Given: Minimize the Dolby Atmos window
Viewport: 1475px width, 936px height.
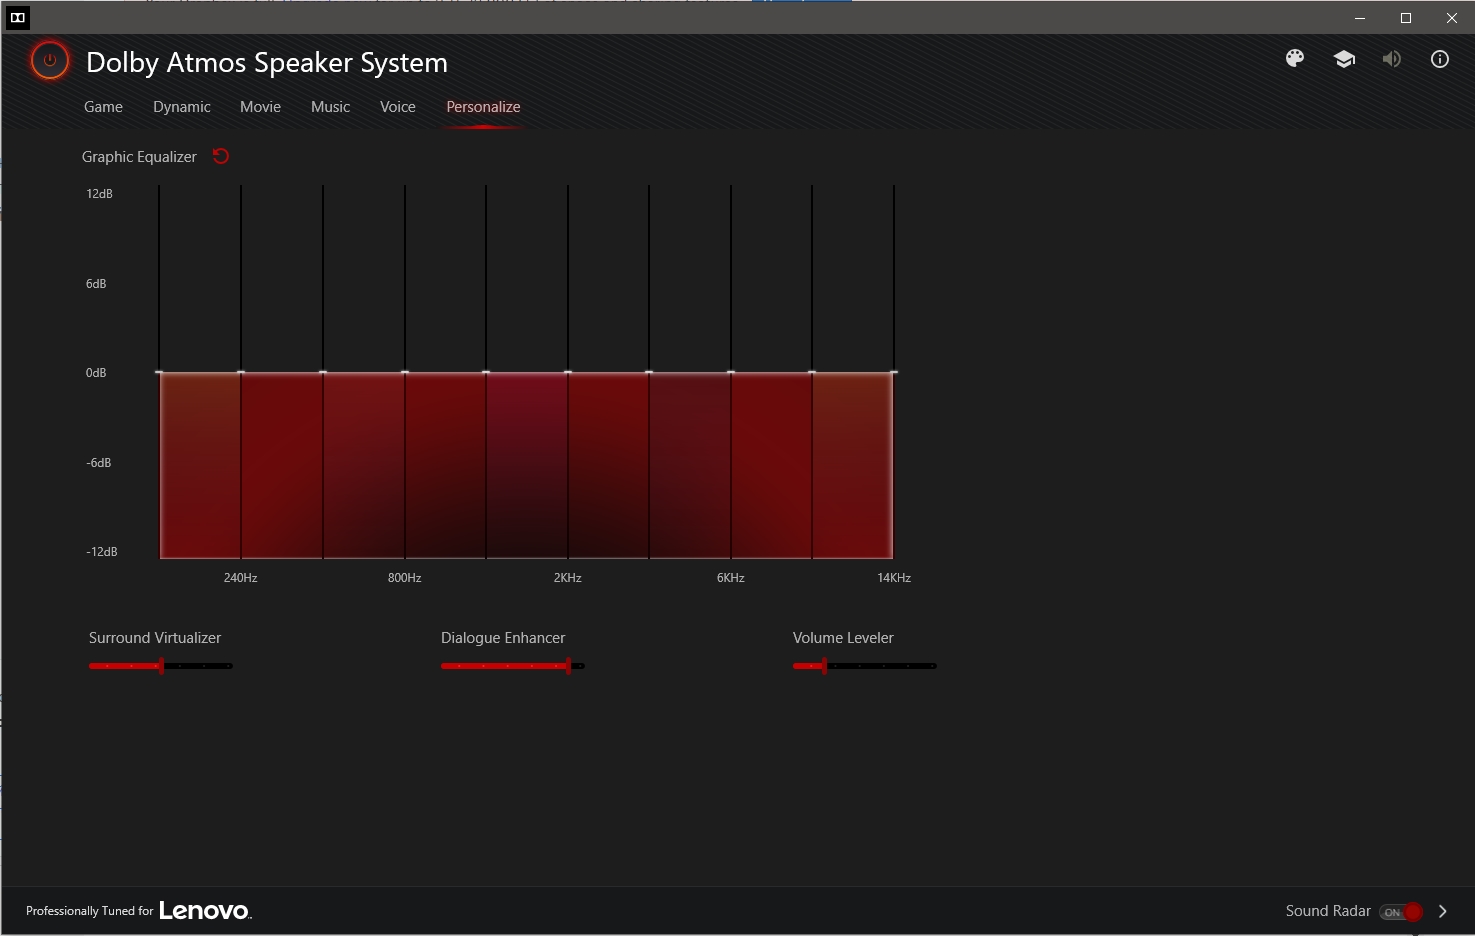Looking at the screenshot, I should pos(1360,18).
